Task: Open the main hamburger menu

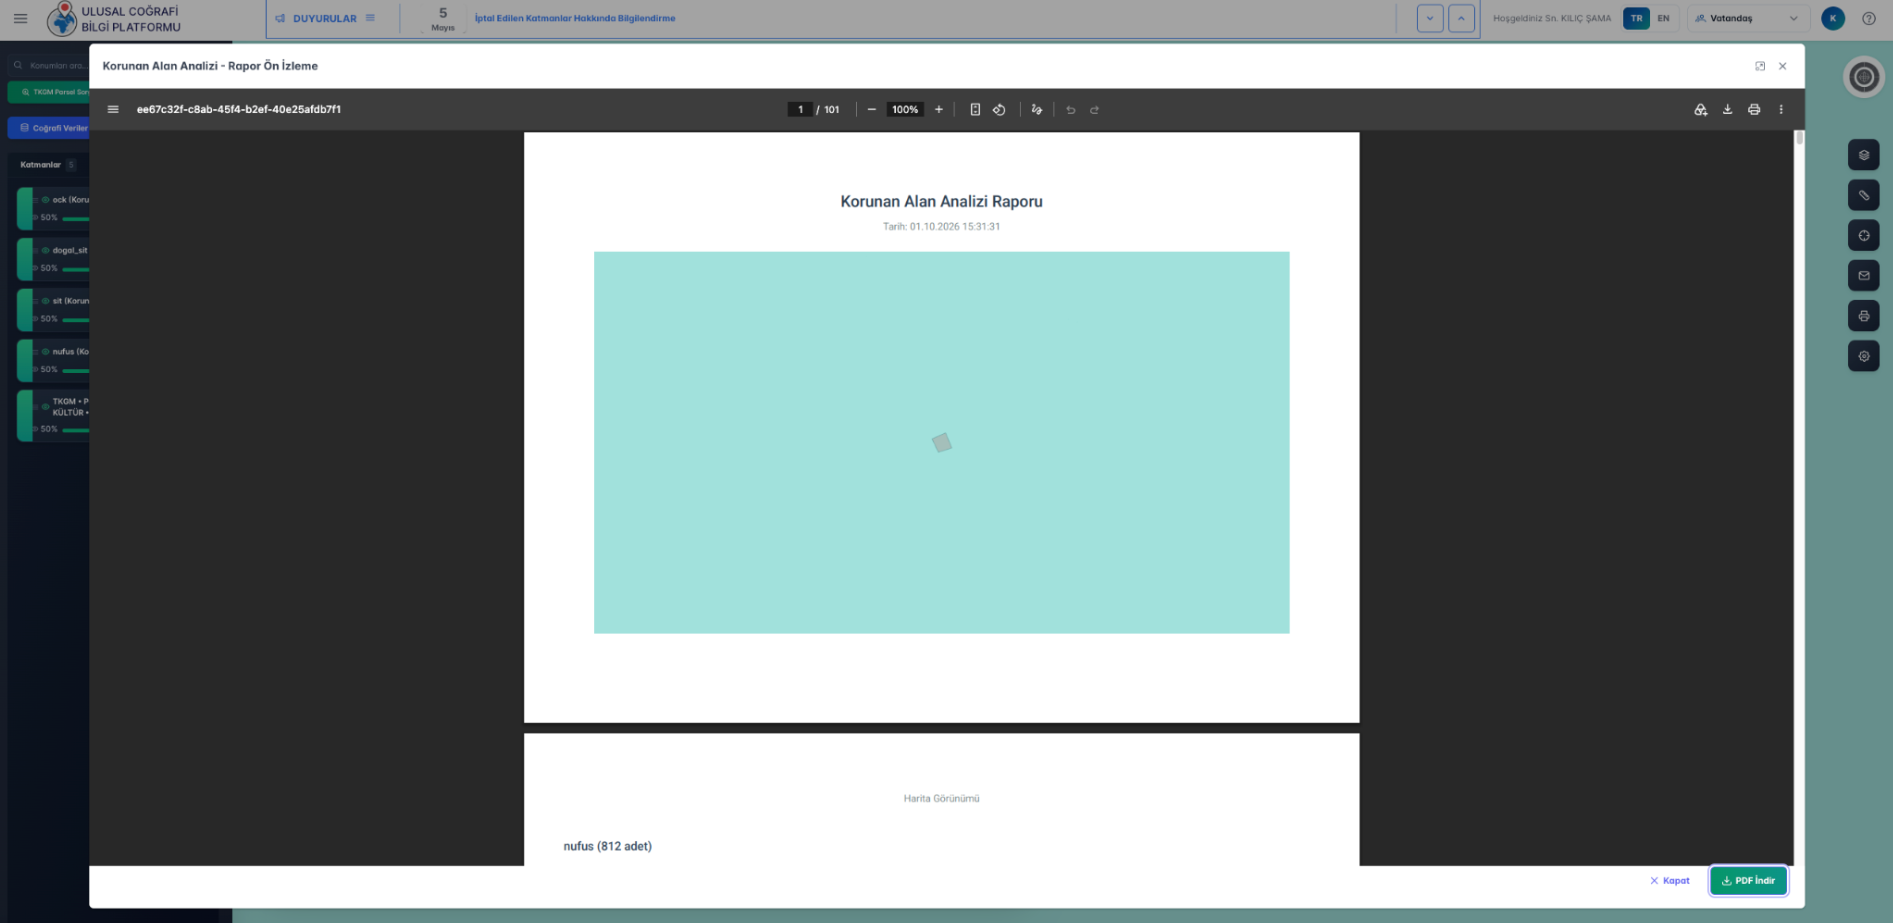Action: (20, 18)
